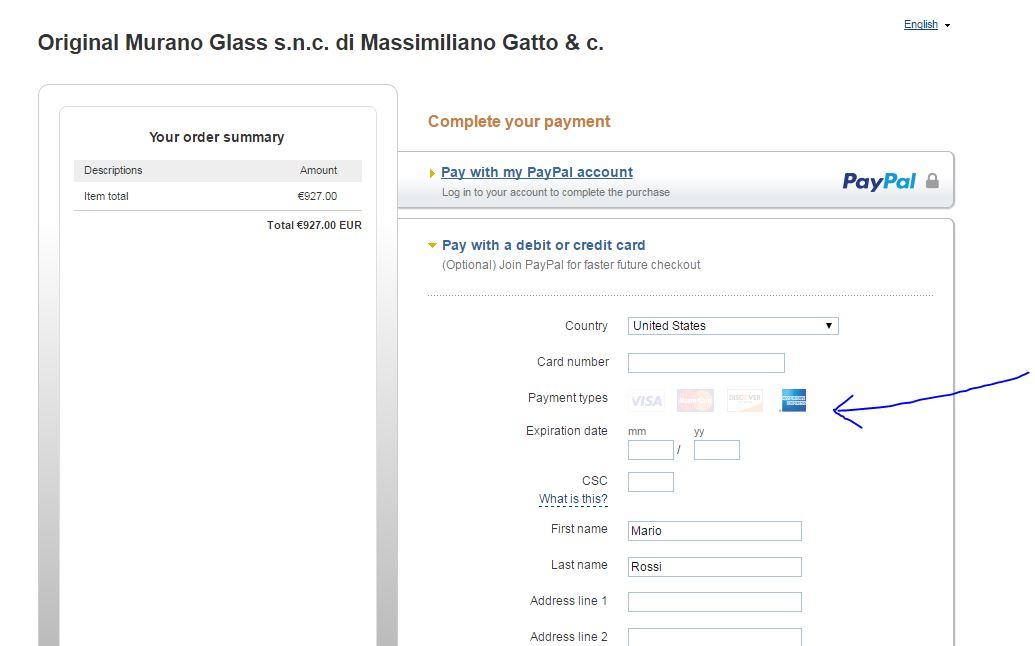Select the MasterCard payment type icon

point(694,400)
